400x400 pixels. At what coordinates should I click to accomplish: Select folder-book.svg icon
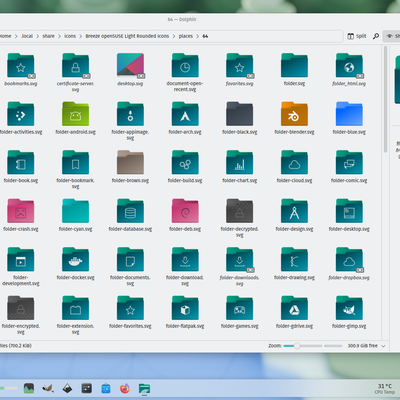coord(21,163)
